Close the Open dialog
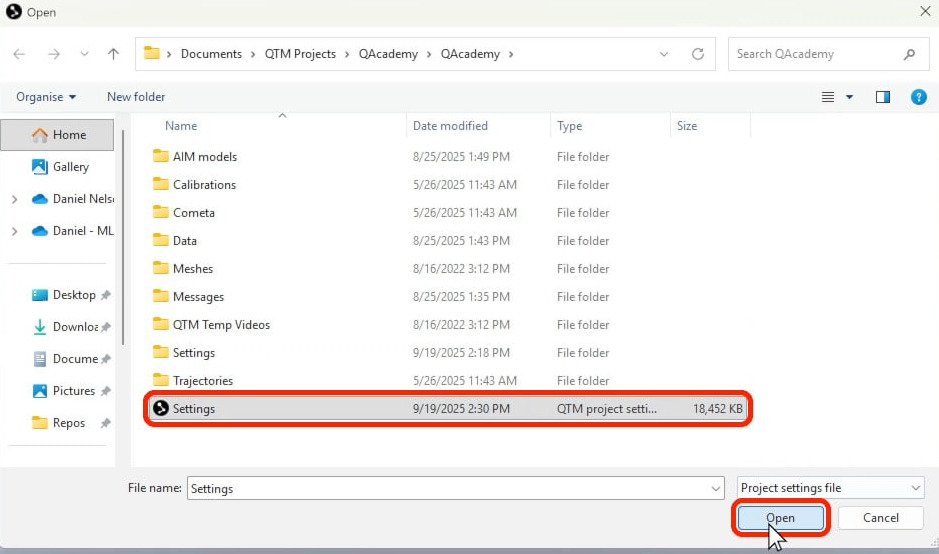This screenshot has width=939, height=554. pyautogui.click(x=925, y=11)
